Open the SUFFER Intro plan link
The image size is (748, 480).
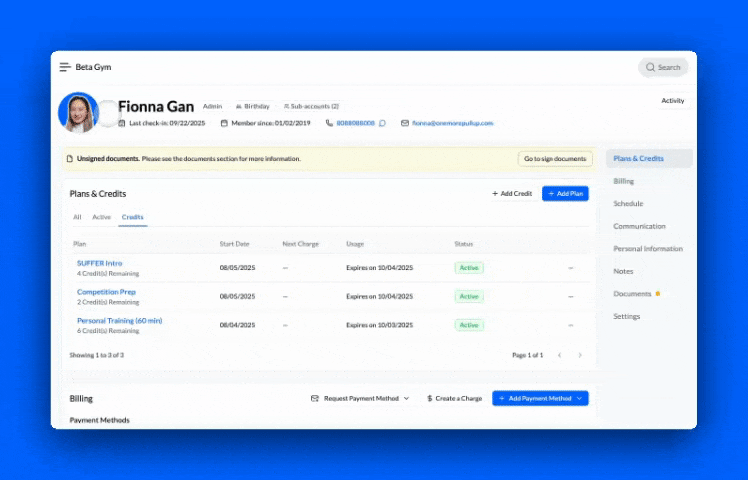click(100, 263)
